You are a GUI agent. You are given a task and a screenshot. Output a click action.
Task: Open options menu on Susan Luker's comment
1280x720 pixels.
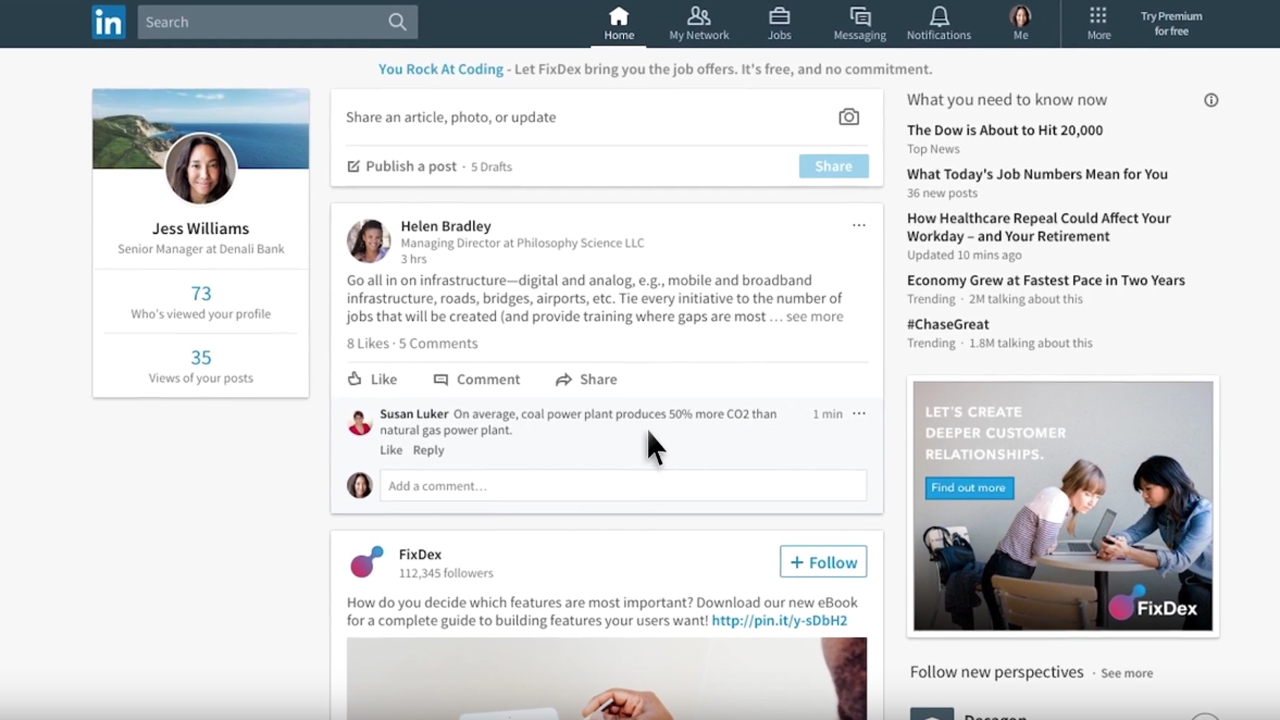(x=859, y=413)
